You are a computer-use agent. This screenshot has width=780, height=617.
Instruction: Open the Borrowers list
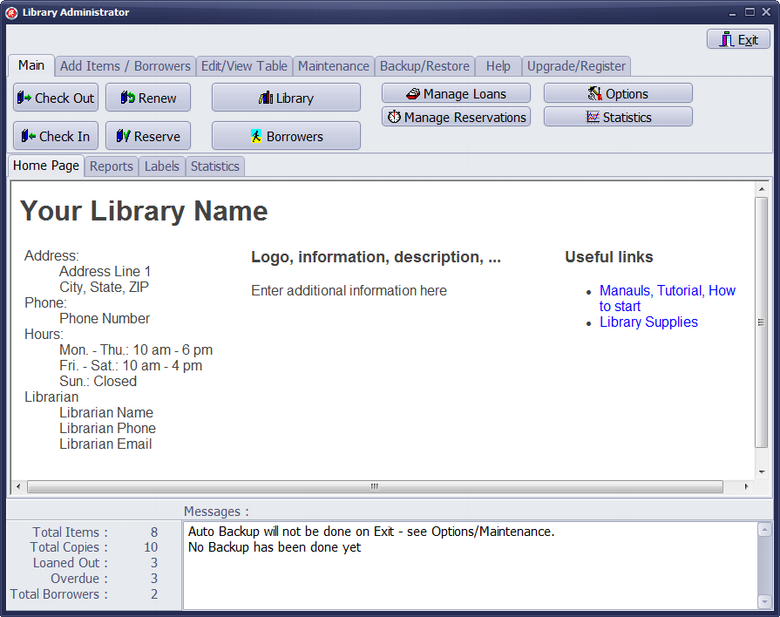coord(286,136)
